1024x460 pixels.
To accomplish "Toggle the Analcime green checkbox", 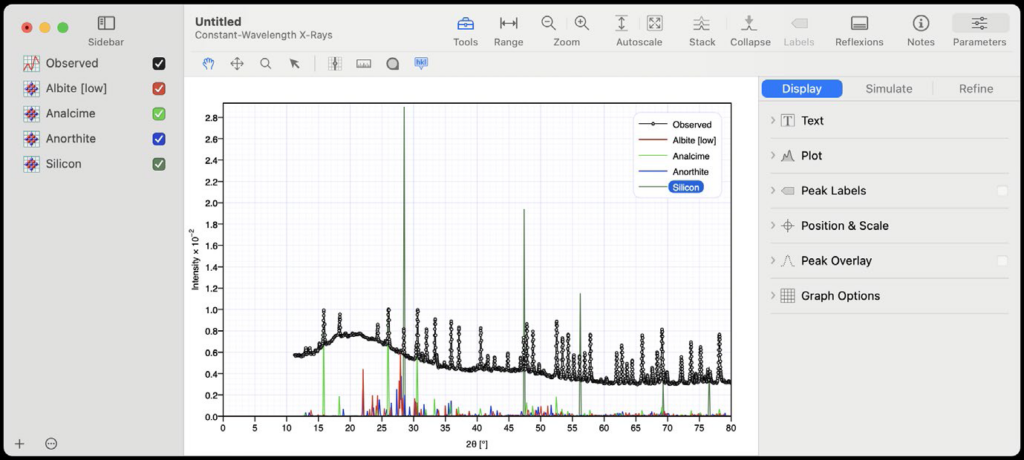I will 159,114.
